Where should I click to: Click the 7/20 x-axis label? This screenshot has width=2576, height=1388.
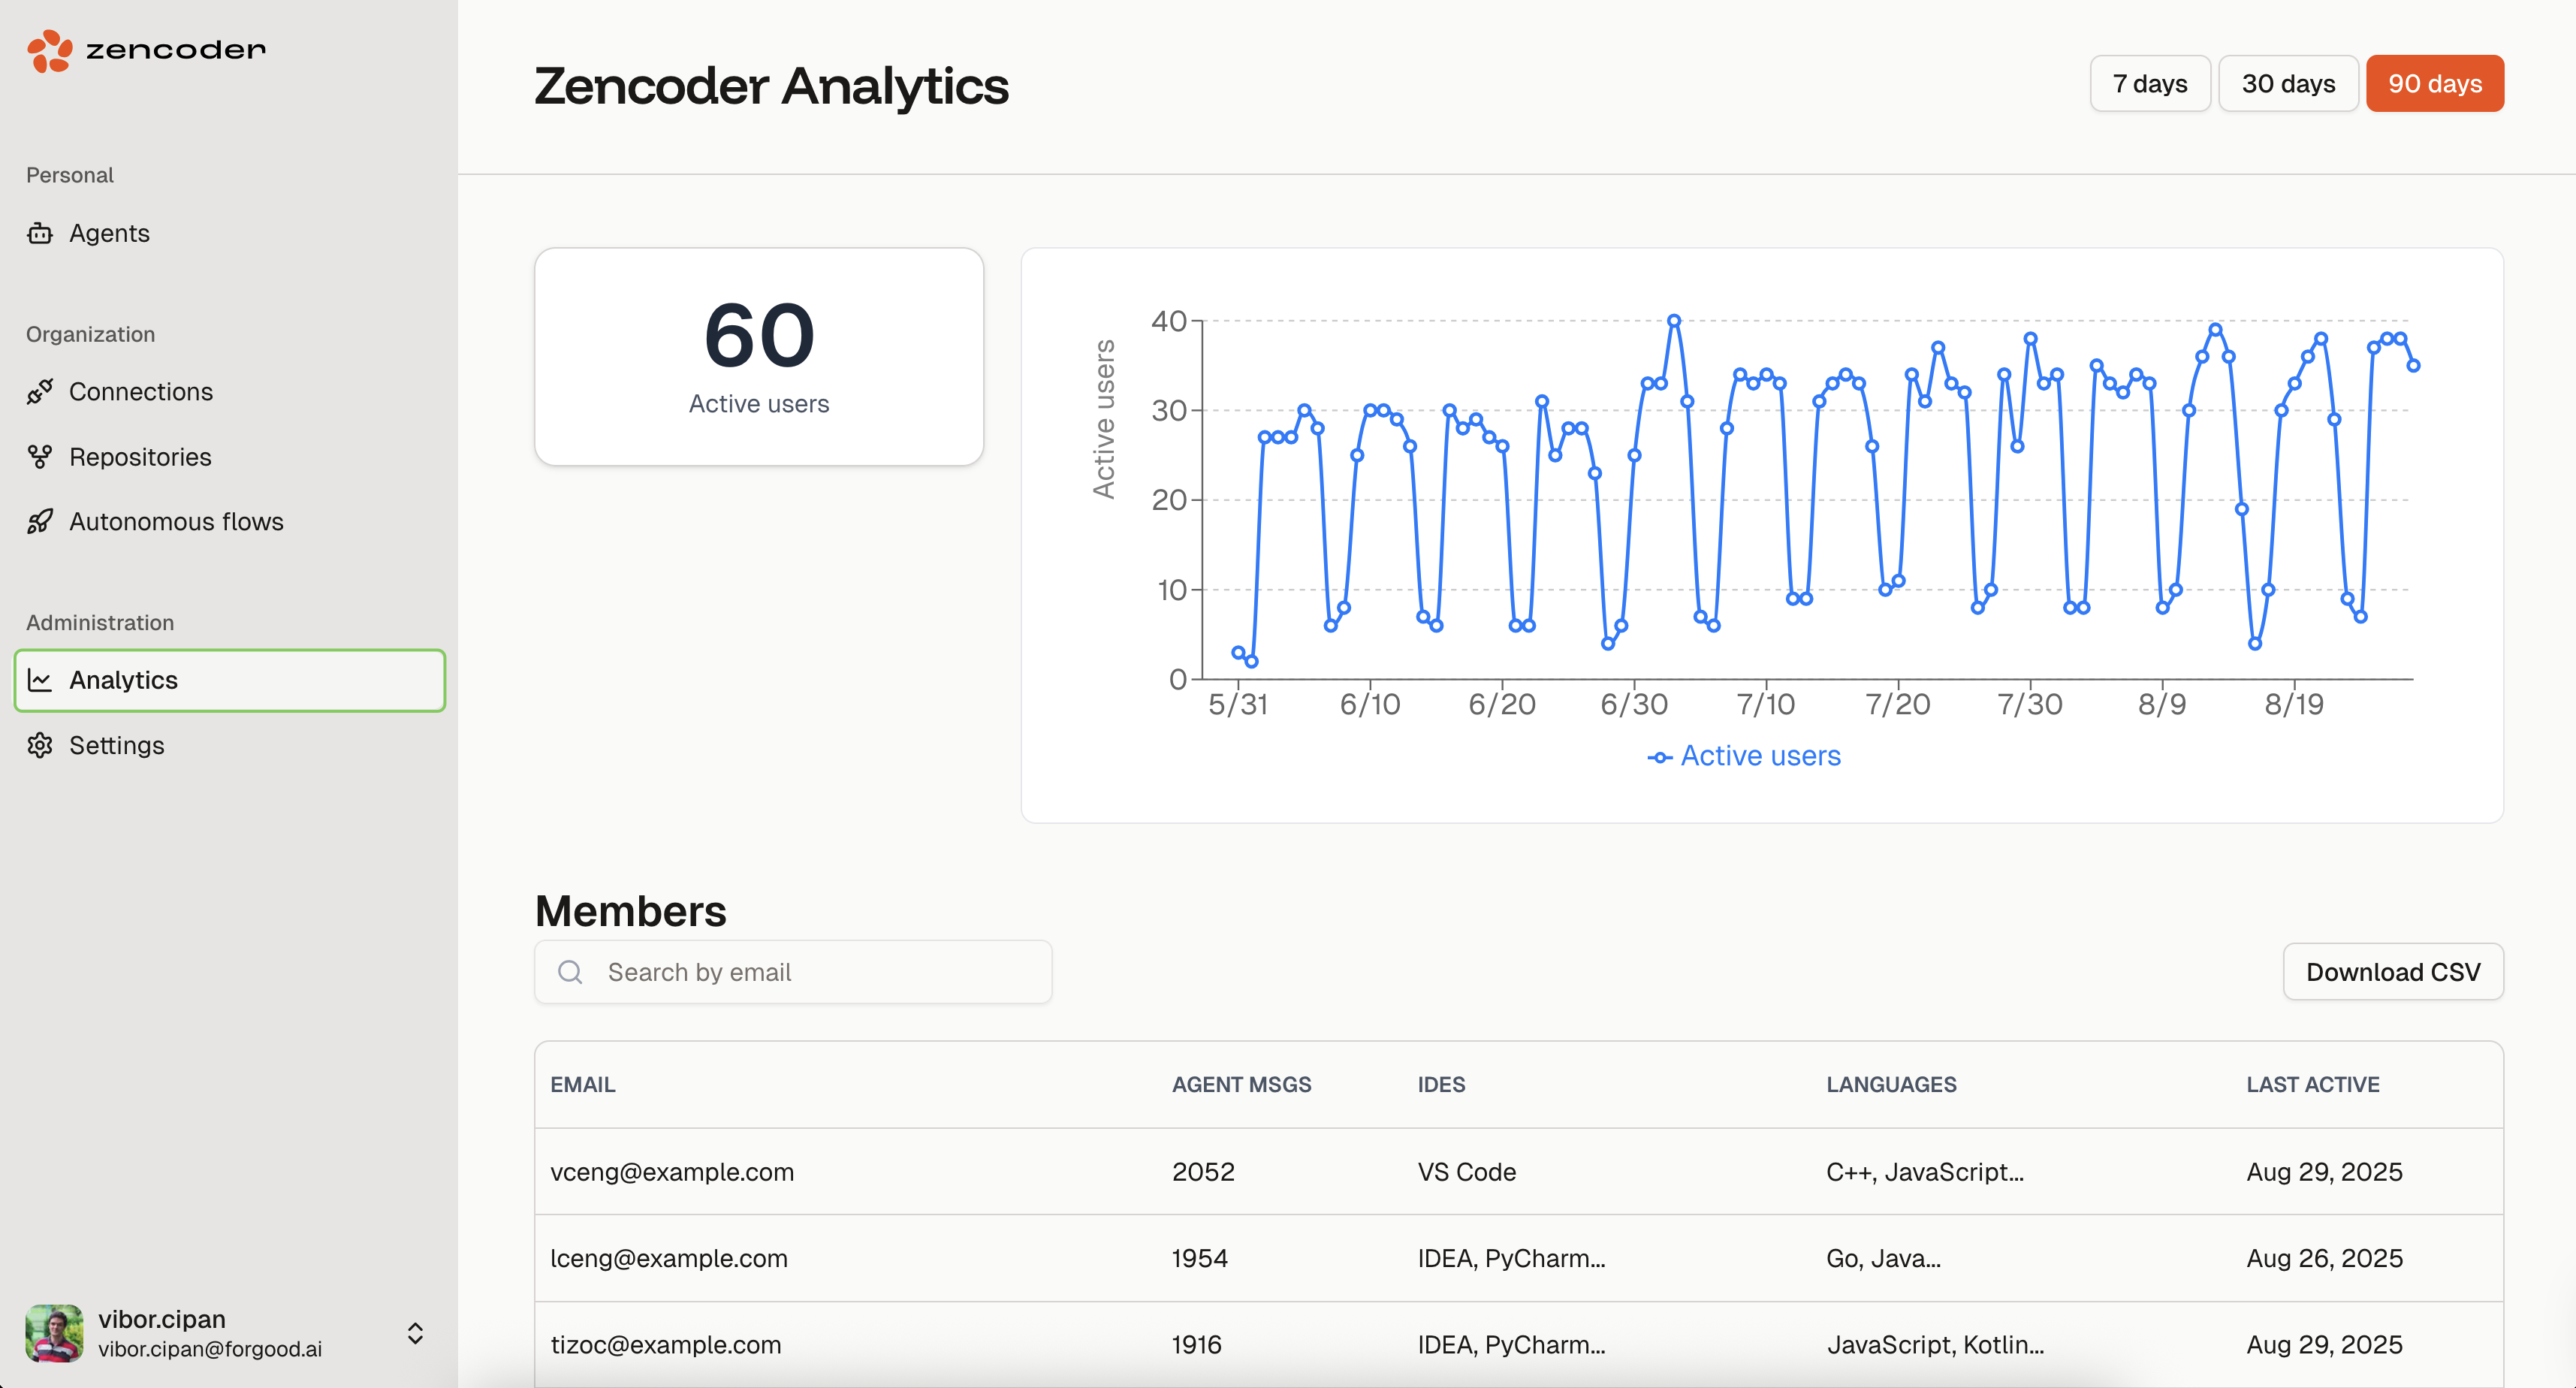[x=1898, y=704]
